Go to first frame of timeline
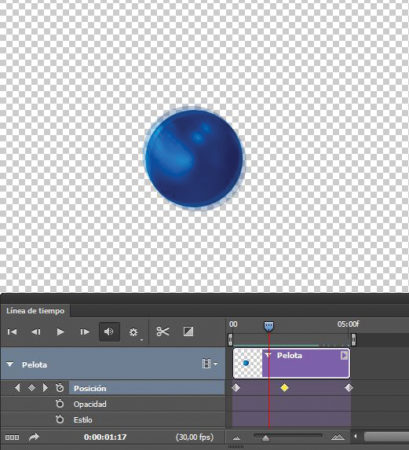The width and height of the screenshot is (409, 450). pyautogui.click(x=12, y=332)
